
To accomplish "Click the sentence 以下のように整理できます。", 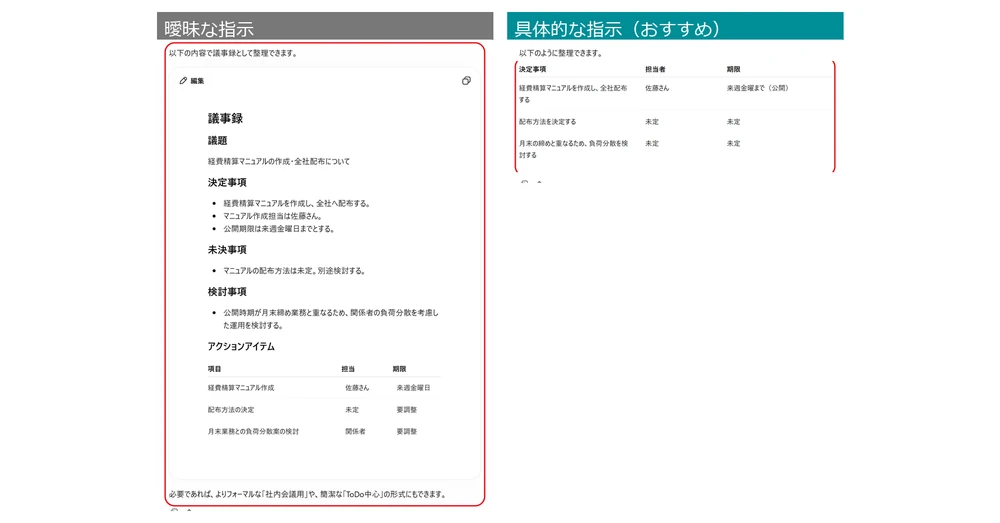I will click(561, 54).
